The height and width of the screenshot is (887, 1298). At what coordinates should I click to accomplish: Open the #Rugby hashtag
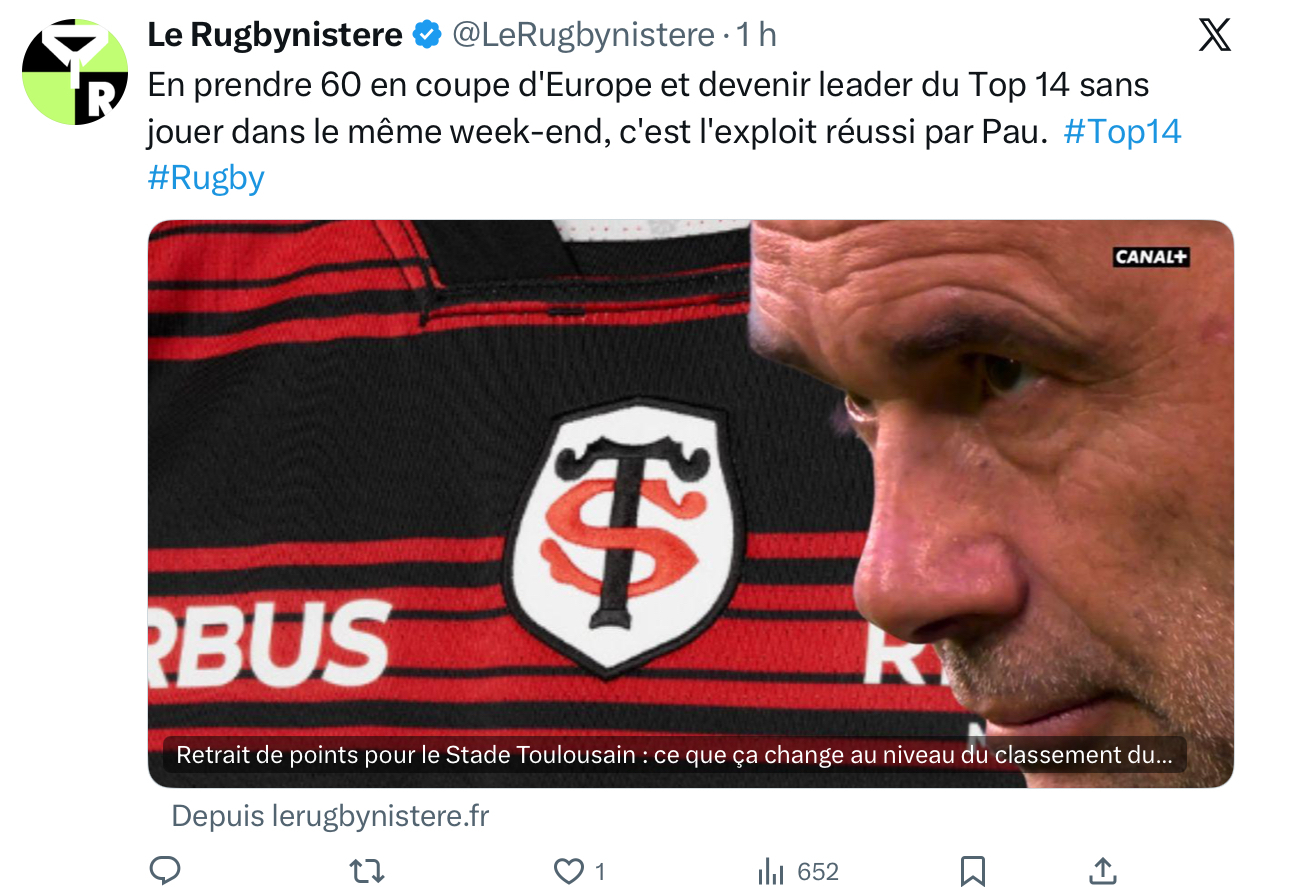(206, 178)
